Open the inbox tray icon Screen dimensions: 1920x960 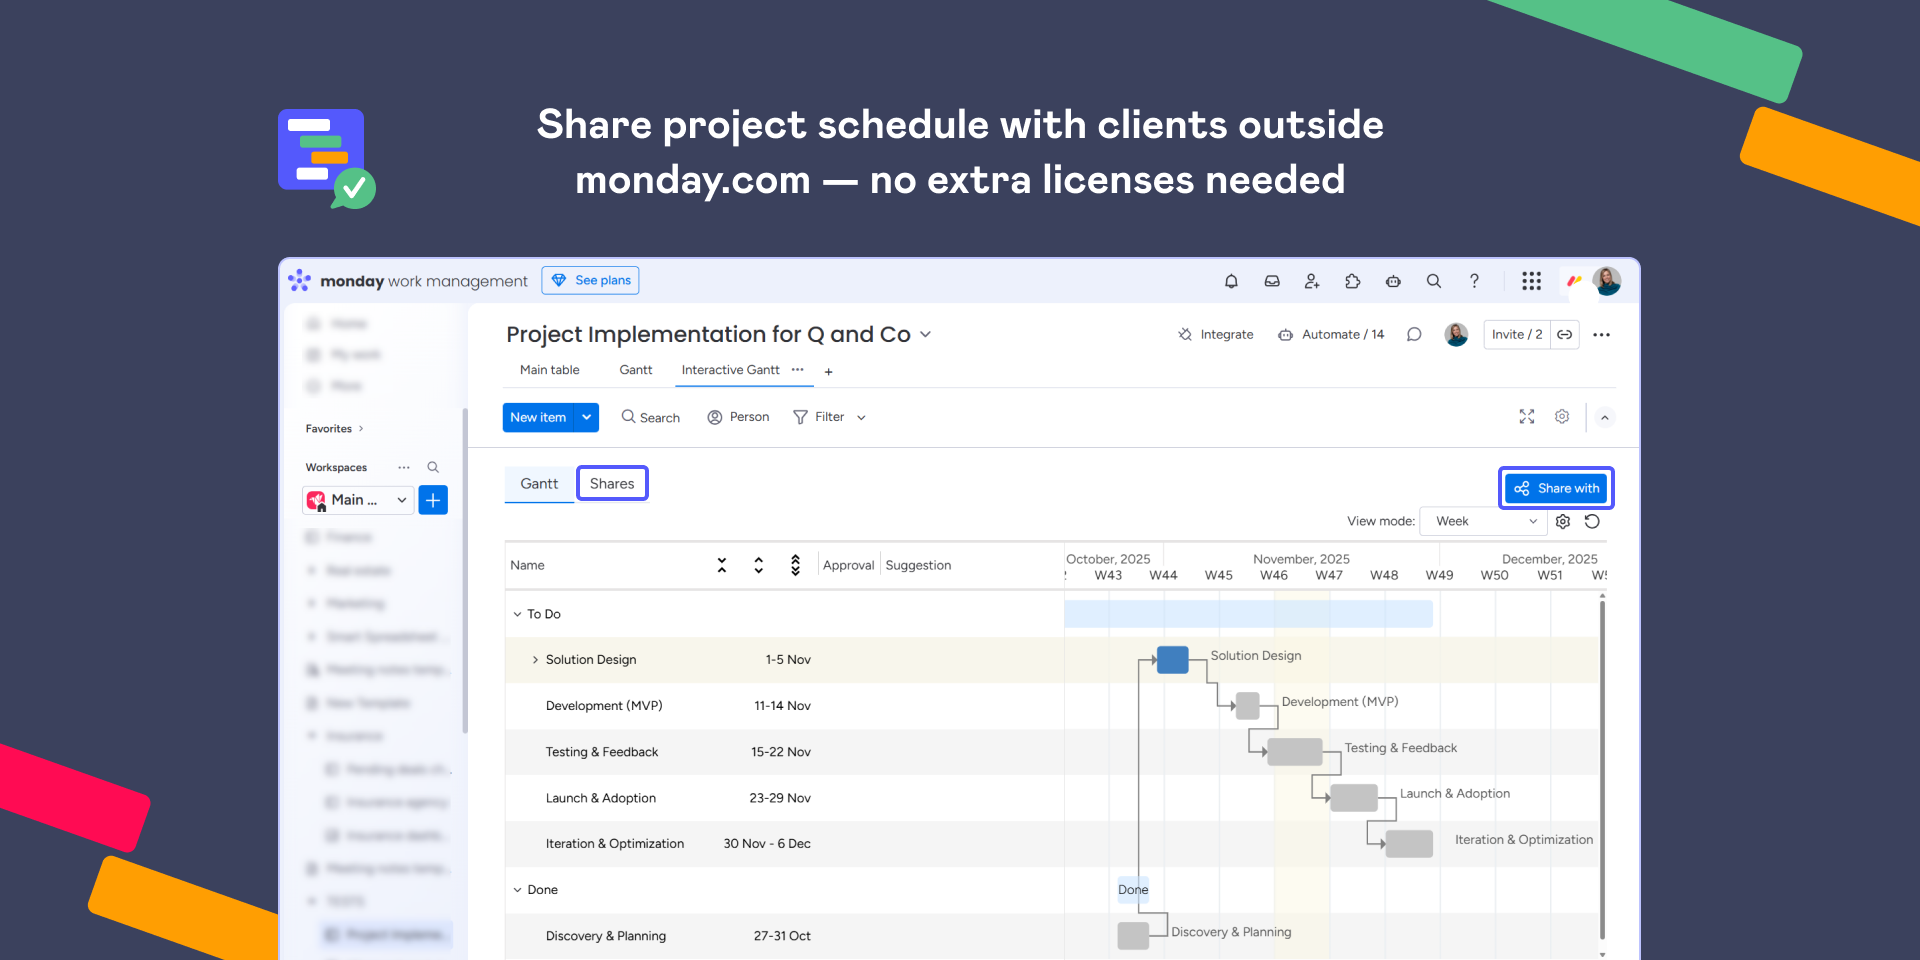(x=1272, y=281)
